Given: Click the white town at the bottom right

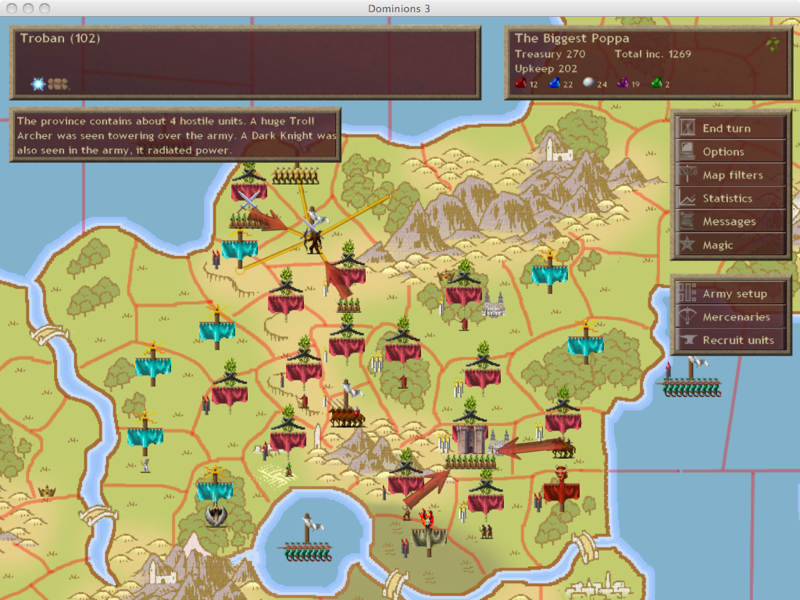Looking at the screenshot, I should [596, 587].
